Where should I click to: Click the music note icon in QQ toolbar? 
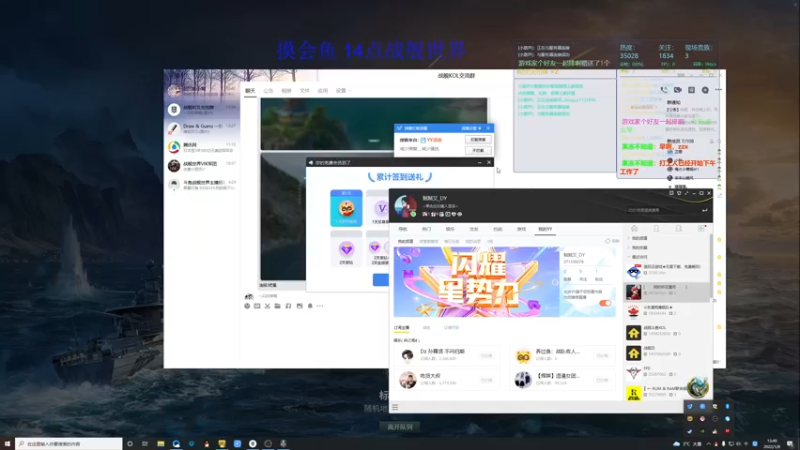point(288,306)
